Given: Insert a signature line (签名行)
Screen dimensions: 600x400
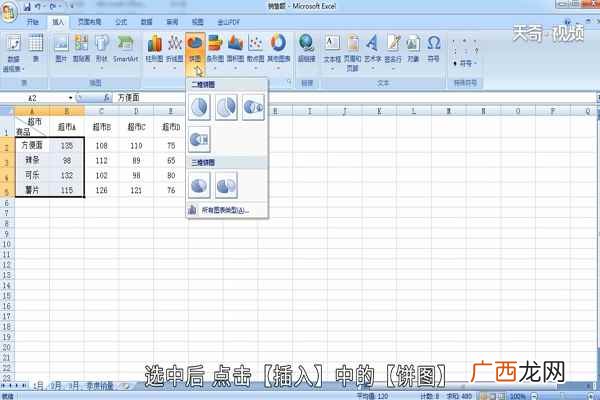Looking at the screenshot, I should click(x=393, y=52).
